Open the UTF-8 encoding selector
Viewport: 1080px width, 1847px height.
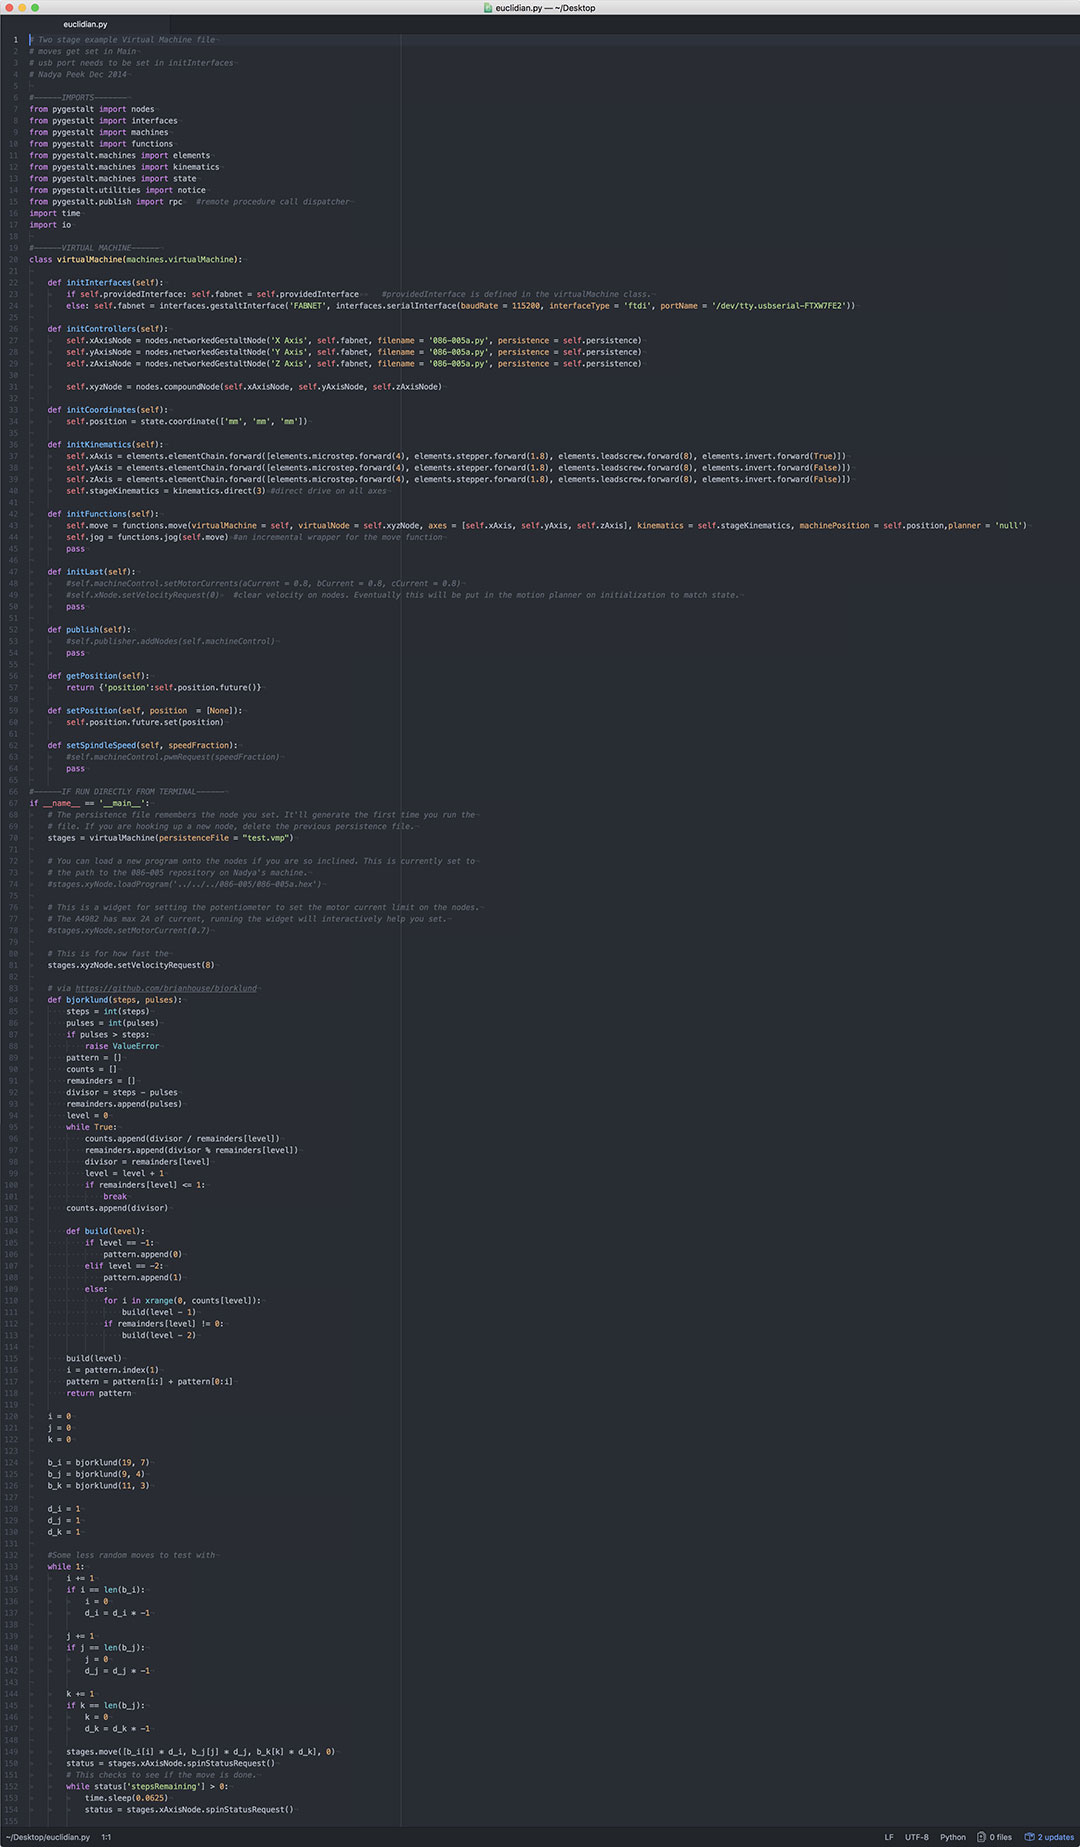click(x=917, y=1837)
